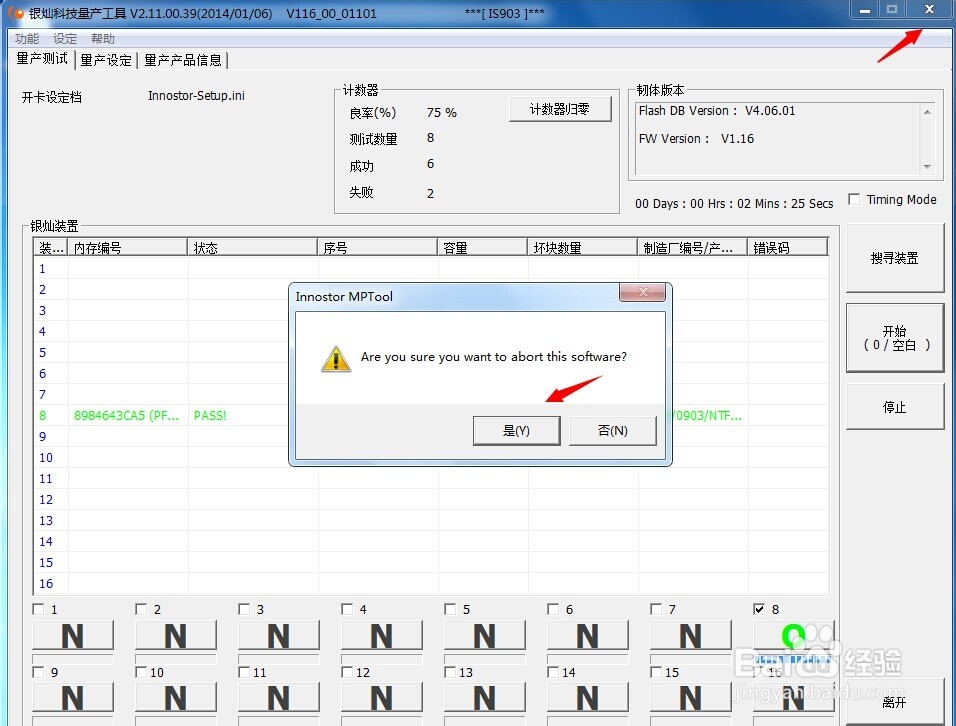This screenshot has height=726, width=956.
Task: Click the N status button for port 6
Action: 588,636
